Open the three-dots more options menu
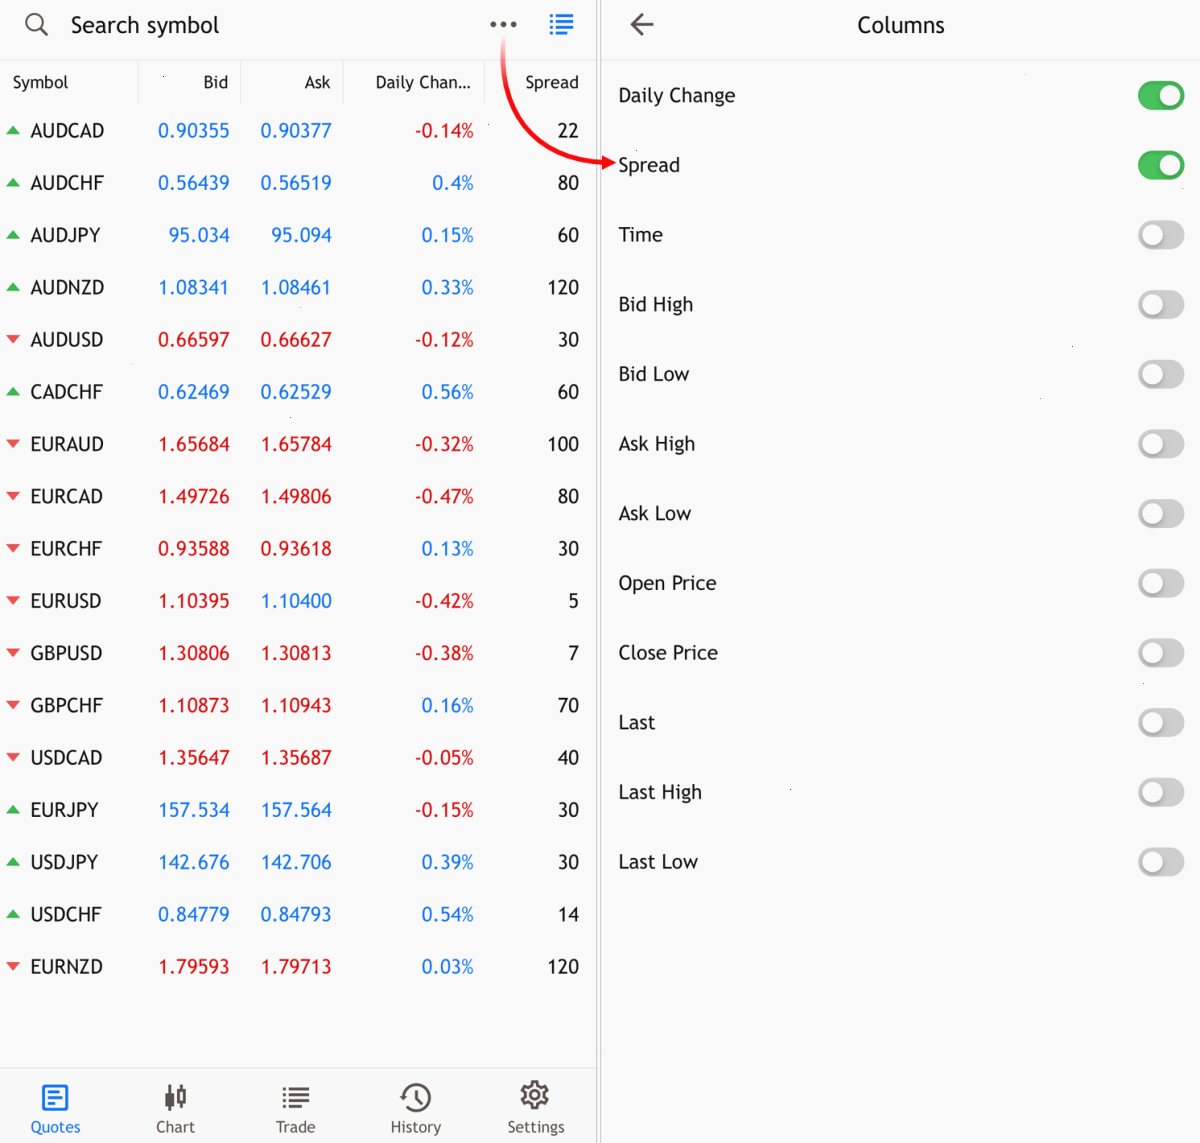Image resolution: width=1200 pixels, height=1143 pixels. [503, 25]
